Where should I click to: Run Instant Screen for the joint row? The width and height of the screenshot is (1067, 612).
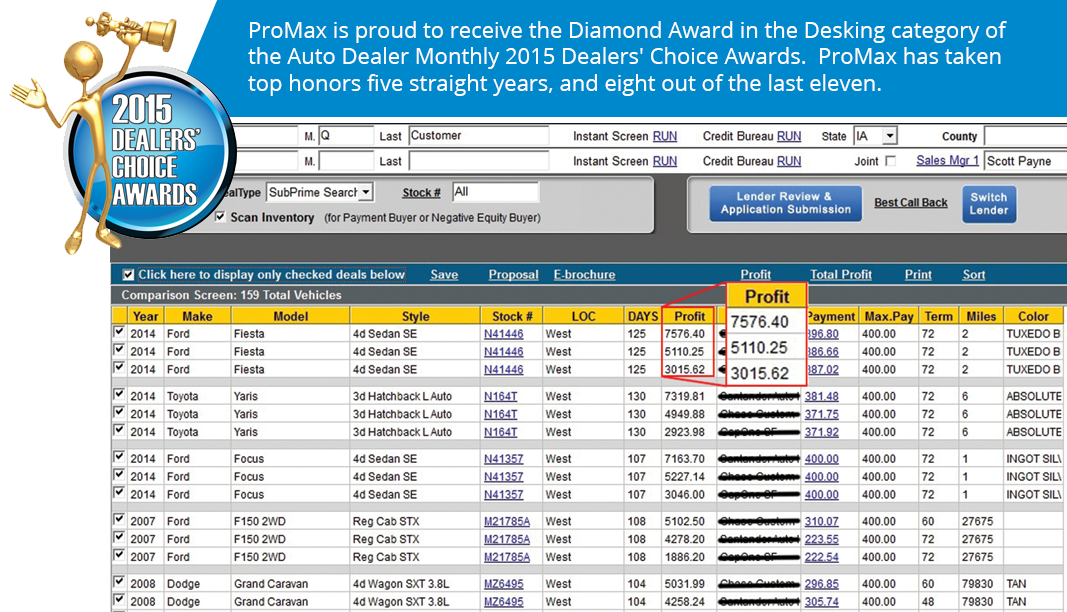[665, 161]
